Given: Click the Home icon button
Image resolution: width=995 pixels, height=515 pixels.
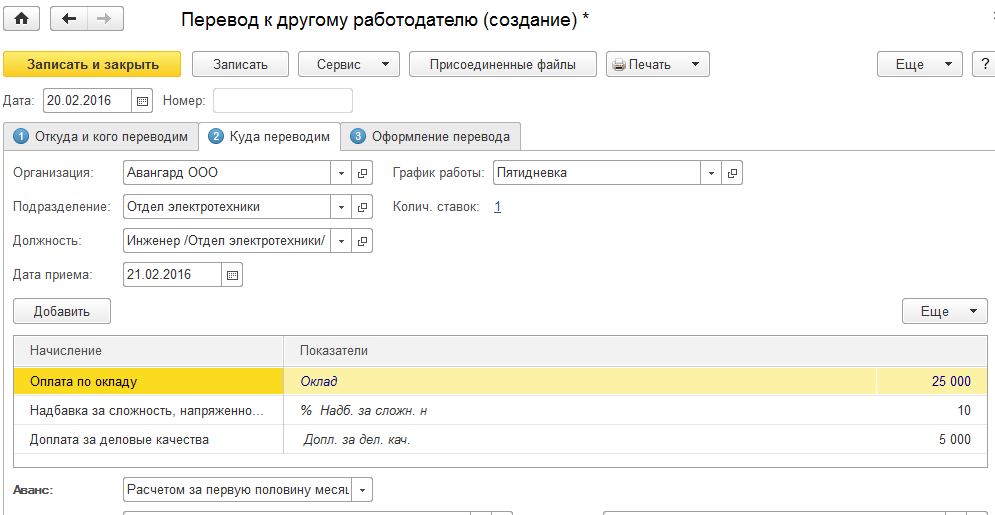Looking at the screenshot, I should click(x=22, y=18).
